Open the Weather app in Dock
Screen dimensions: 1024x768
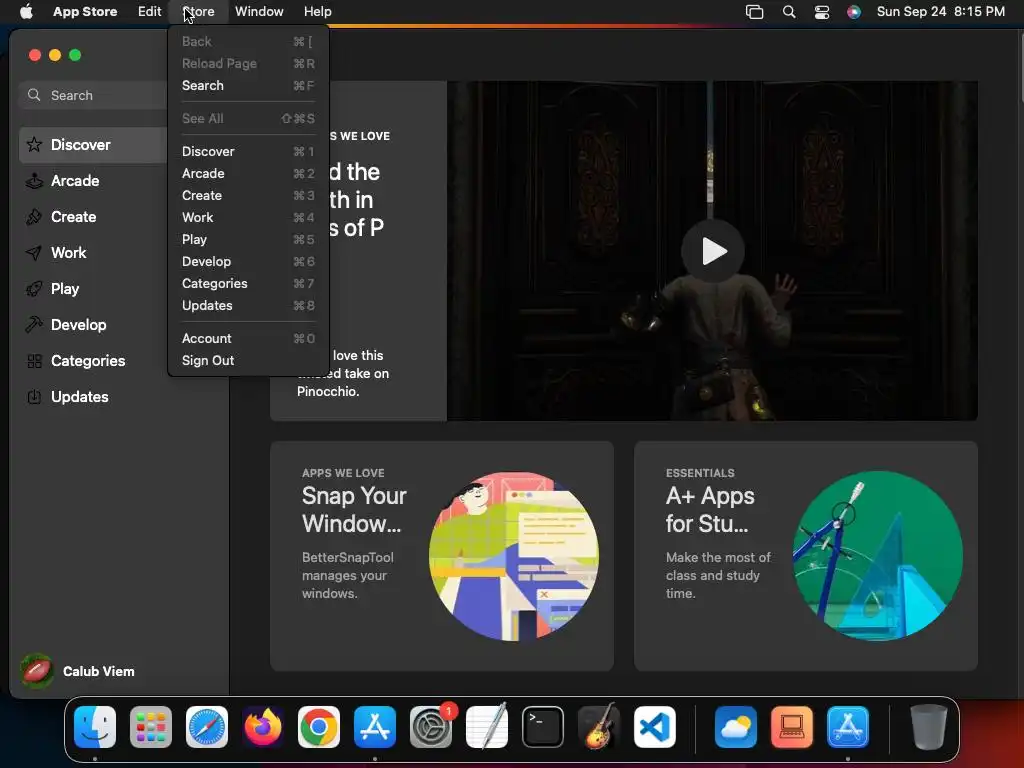[736, 727]
